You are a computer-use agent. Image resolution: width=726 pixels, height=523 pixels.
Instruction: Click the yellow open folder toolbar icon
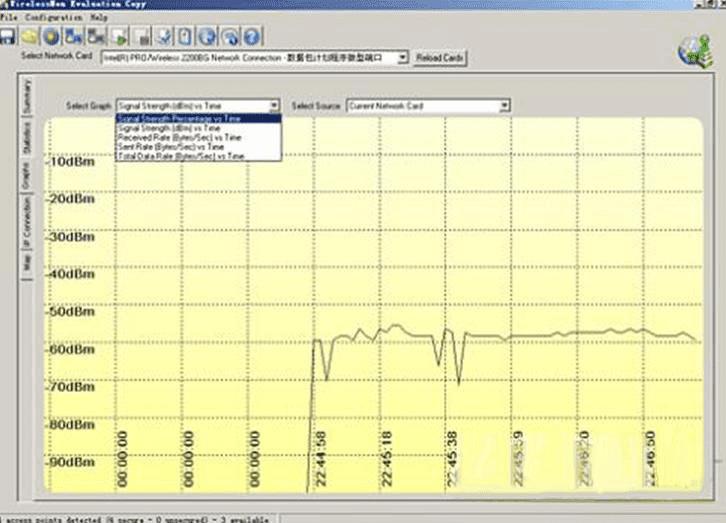(29, 36)
